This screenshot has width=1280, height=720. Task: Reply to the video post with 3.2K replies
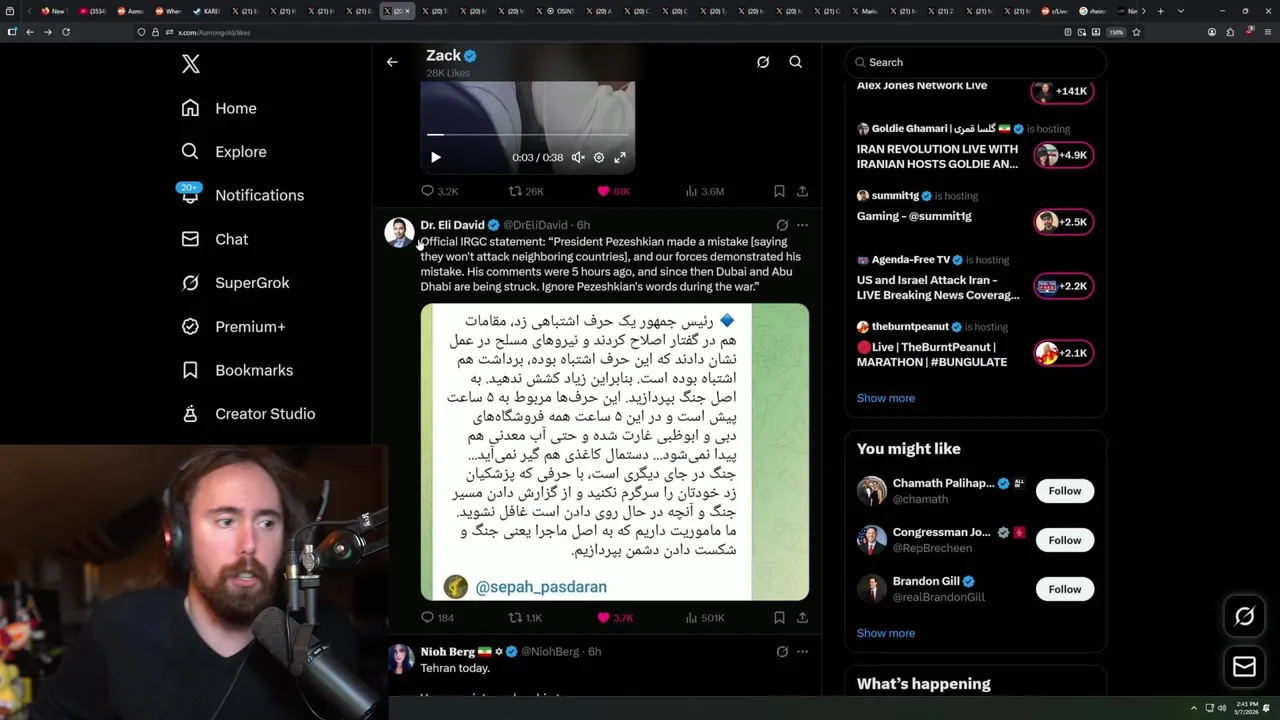click(x=439, y=191)
